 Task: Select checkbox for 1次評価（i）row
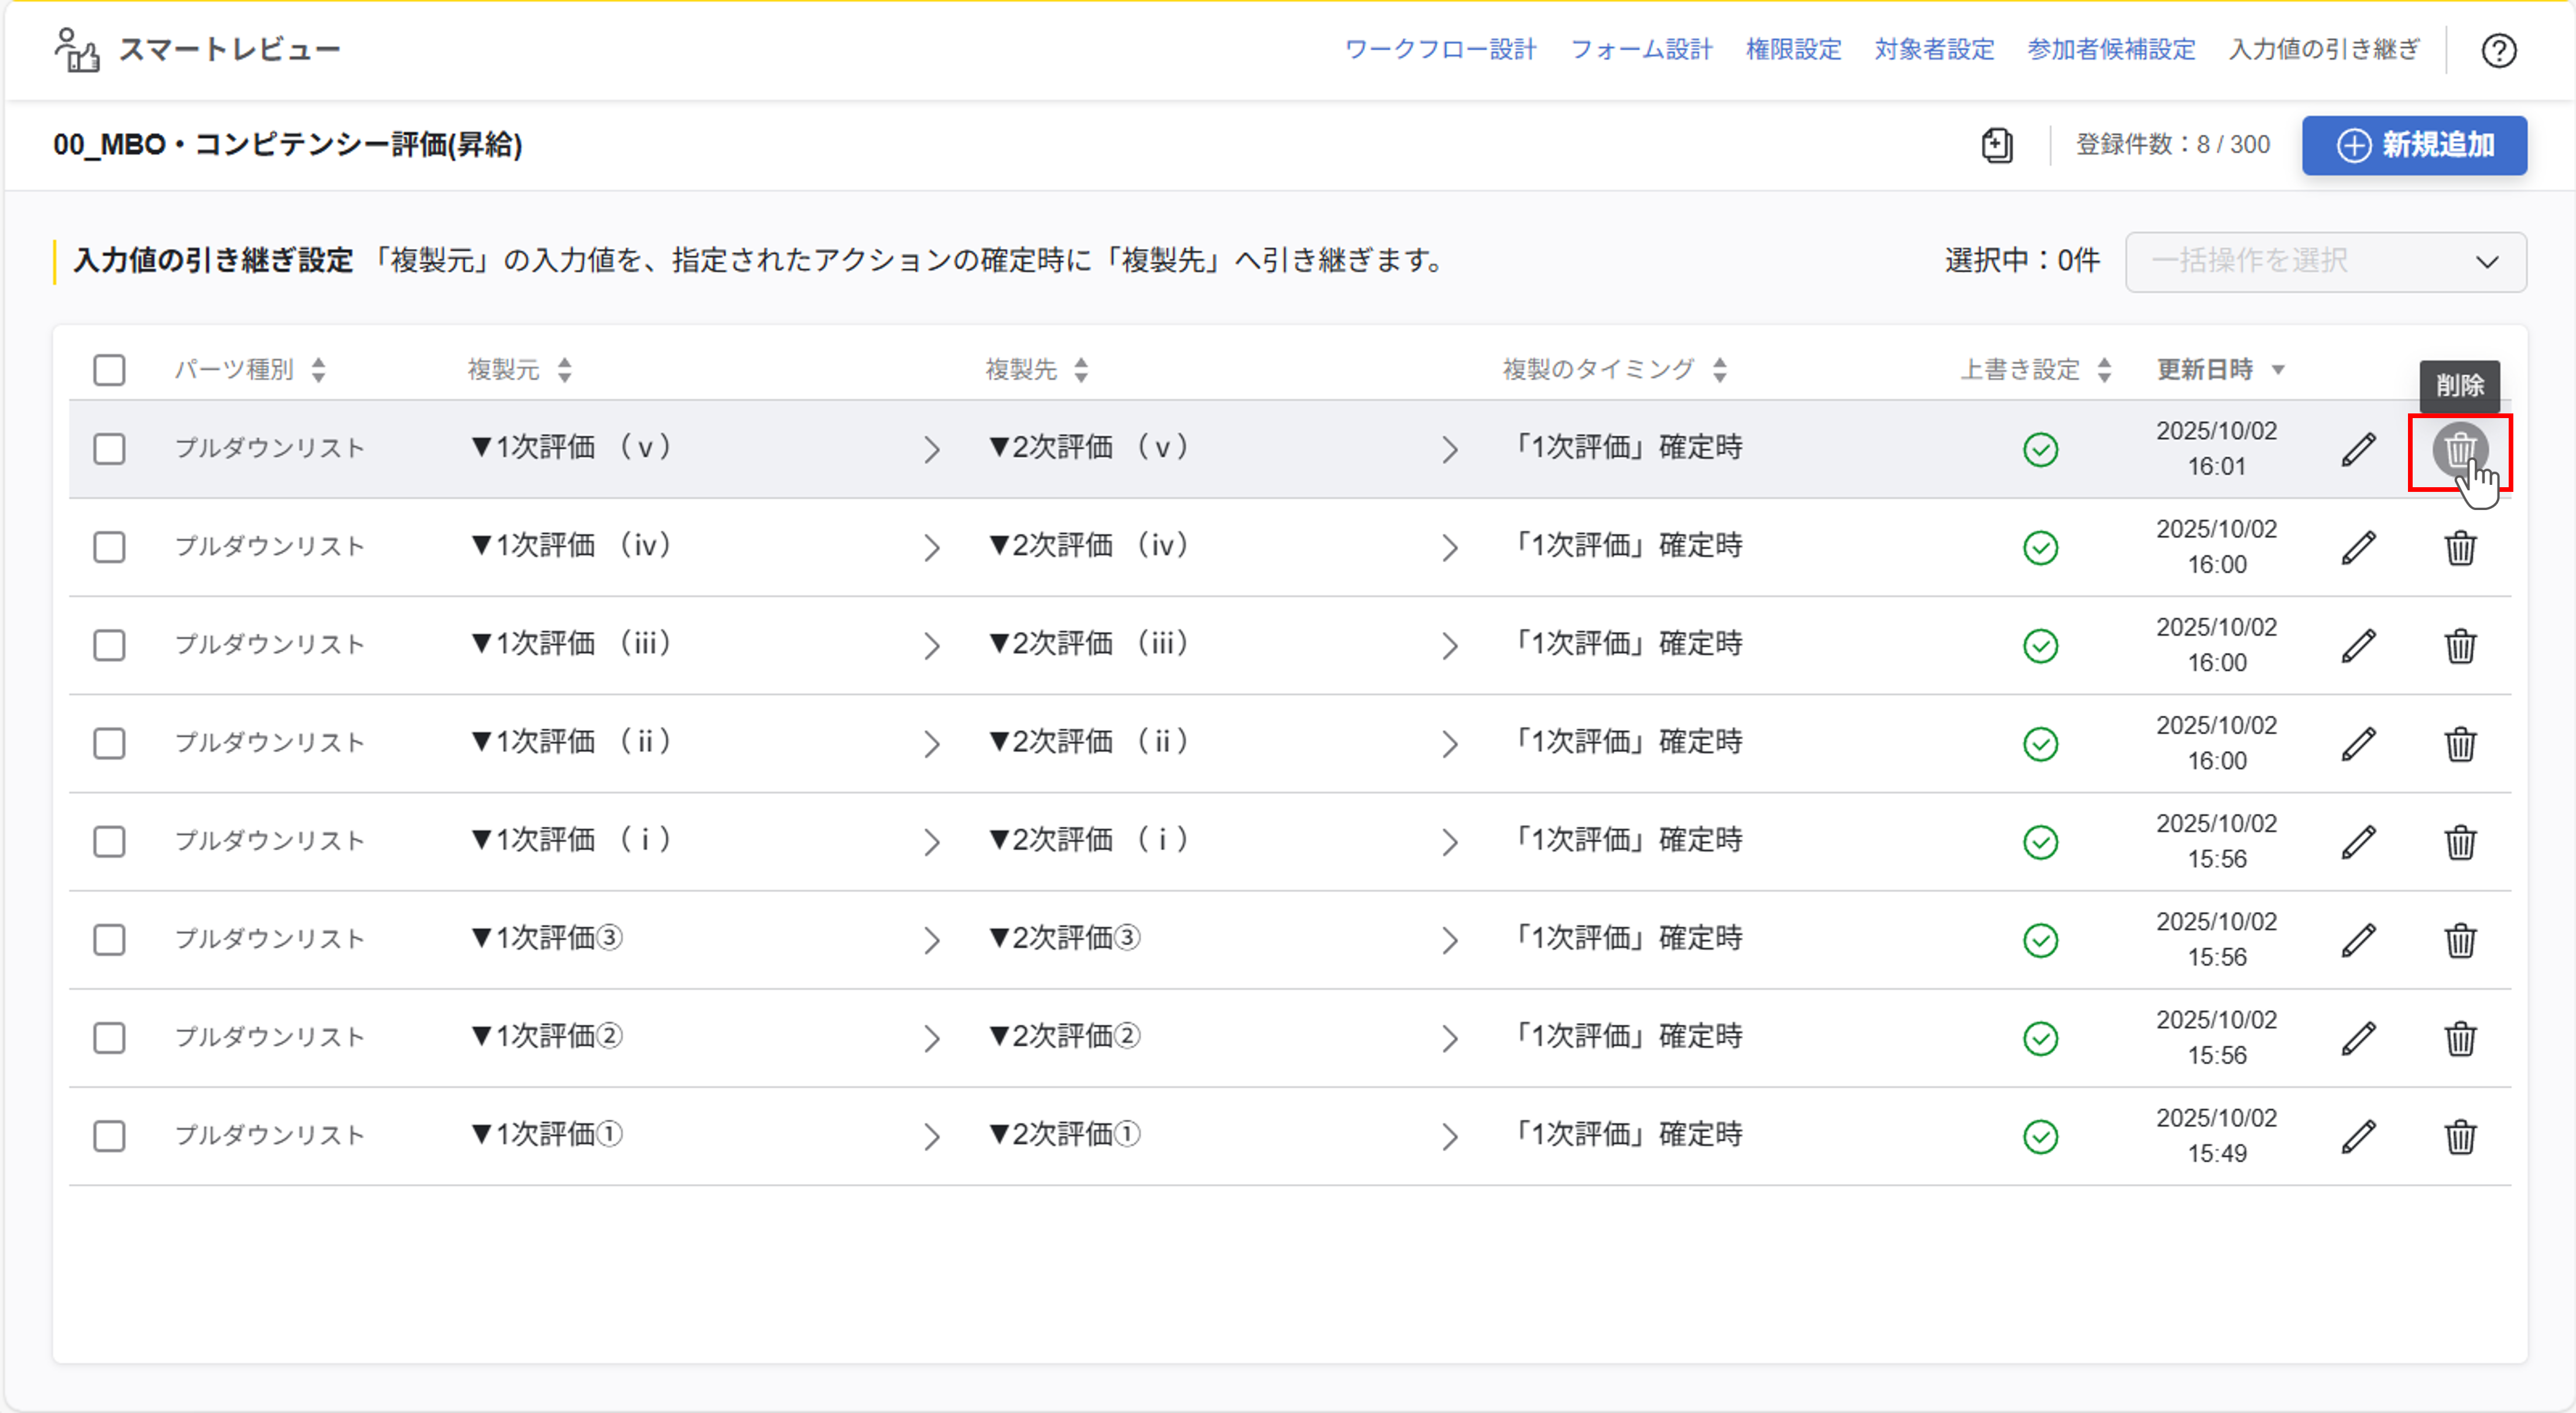[109, 842]
